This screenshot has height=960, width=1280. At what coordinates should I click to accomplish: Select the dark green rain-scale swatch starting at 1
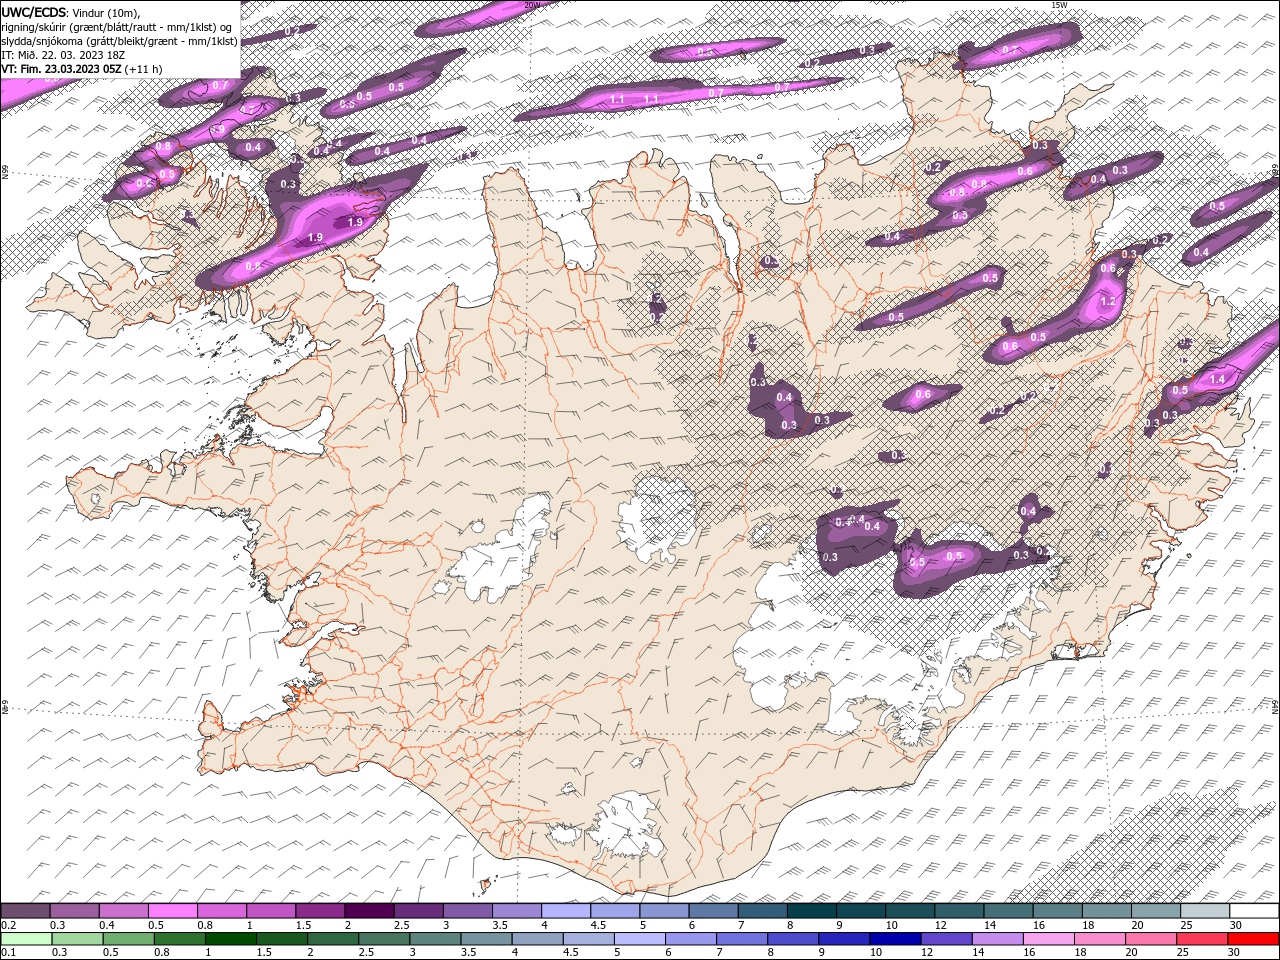point(230,939)
